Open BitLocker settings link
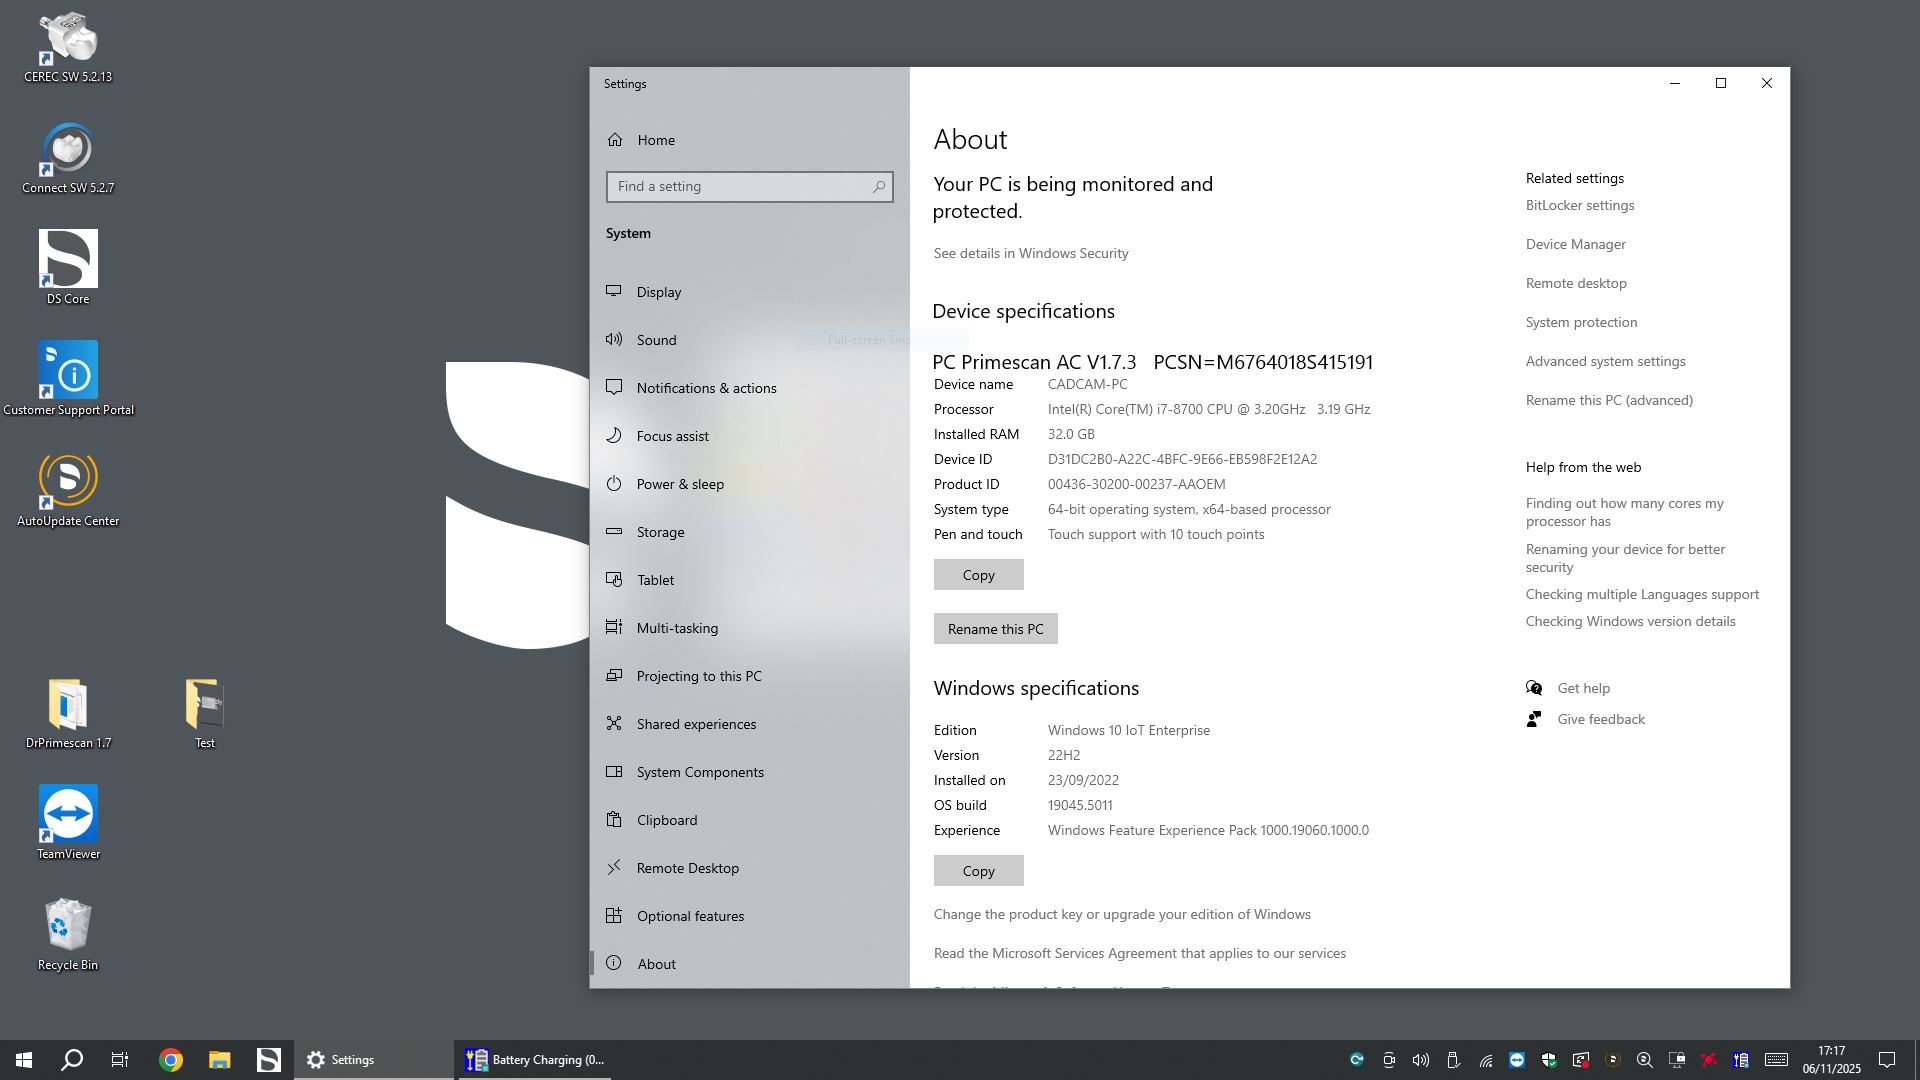Viewport: 1920px width, 1080px height. pos(1579,205)
